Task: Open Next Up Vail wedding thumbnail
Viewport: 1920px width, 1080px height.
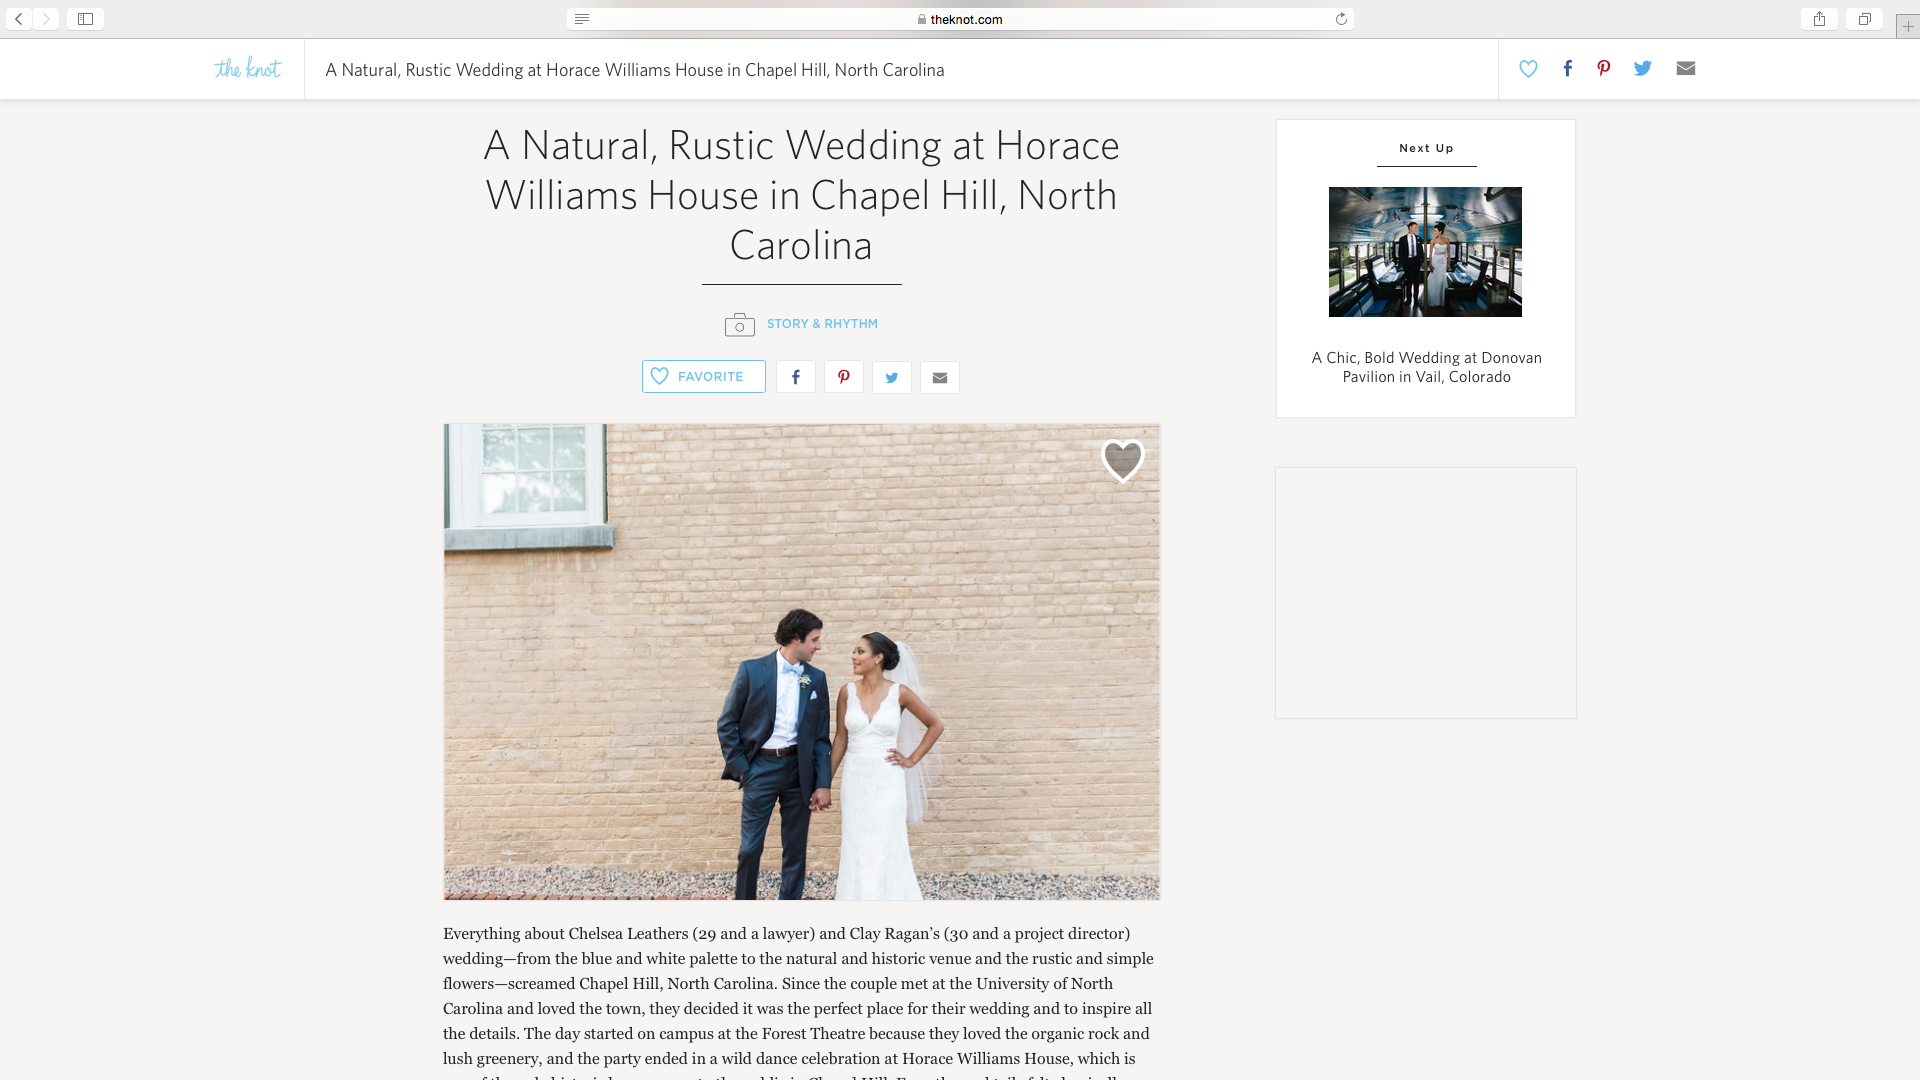Action: [x=1425, y=252]
